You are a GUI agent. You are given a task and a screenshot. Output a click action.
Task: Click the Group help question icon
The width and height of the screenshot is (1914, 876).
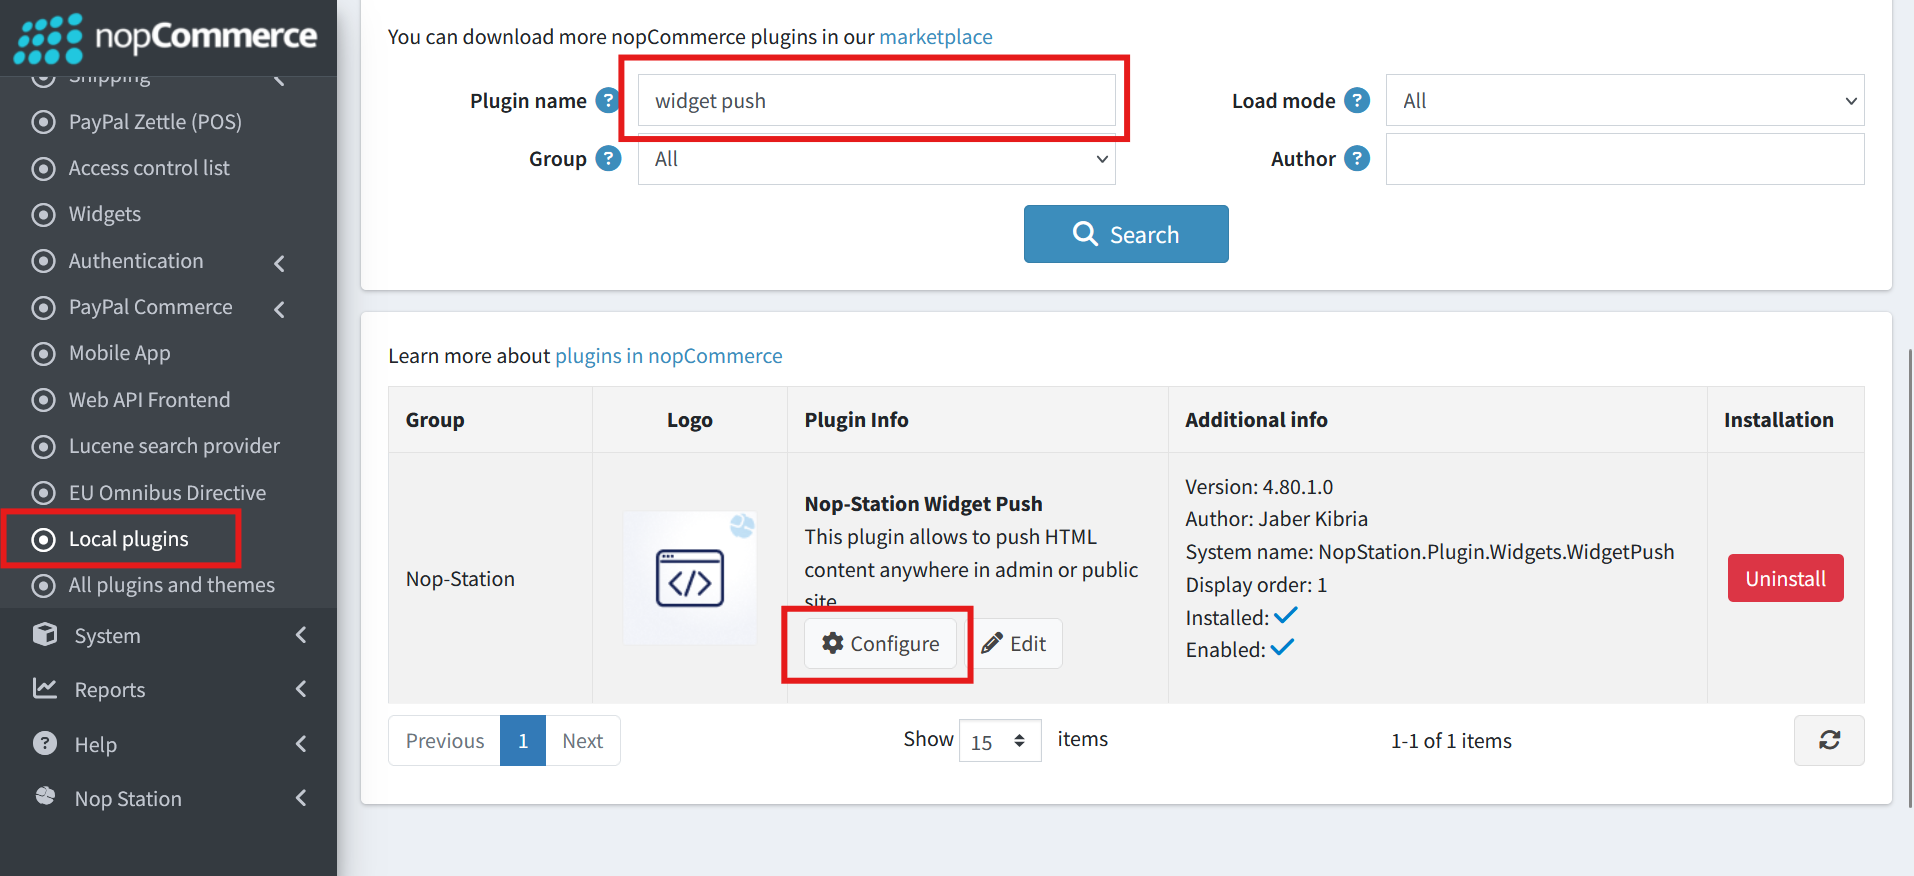click(x=608, y=158)
